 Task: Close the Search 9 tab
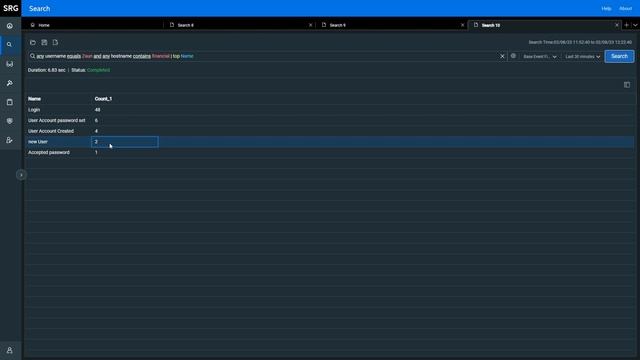click(x=462, y=25)
